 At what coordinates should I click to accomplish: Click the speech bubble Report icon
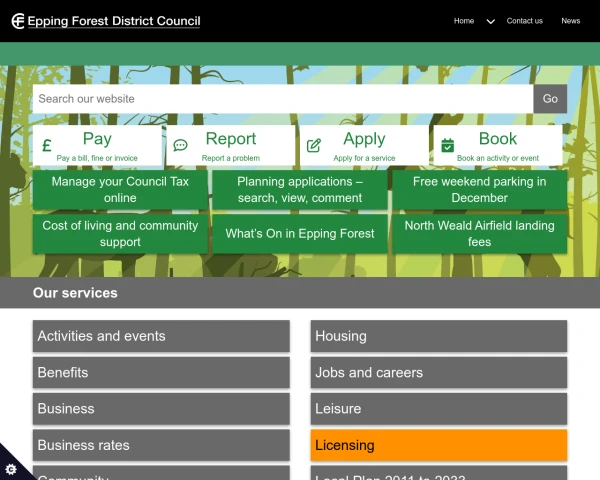tap(180, 146)
